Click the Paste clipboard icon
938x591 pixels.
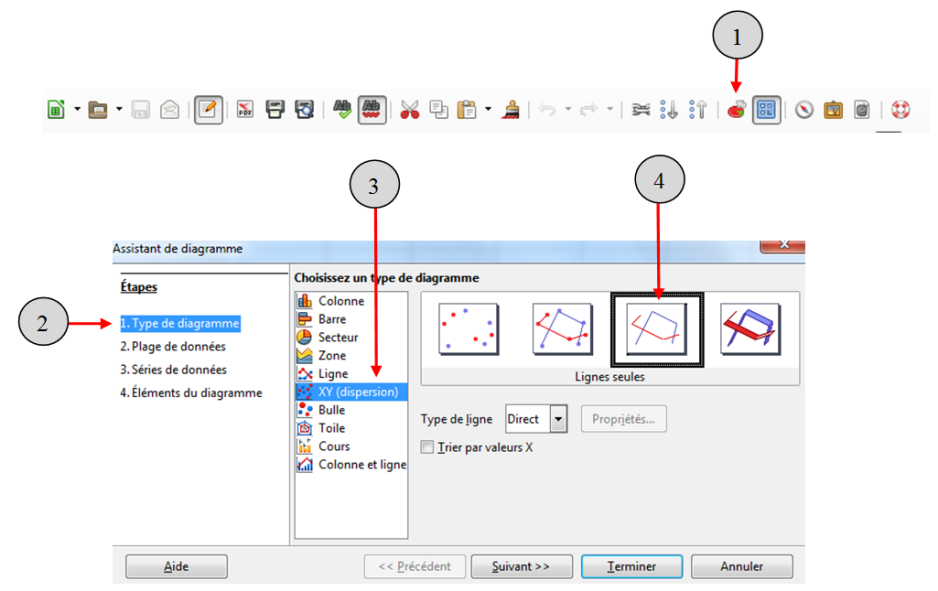click(x=467, y=109)
